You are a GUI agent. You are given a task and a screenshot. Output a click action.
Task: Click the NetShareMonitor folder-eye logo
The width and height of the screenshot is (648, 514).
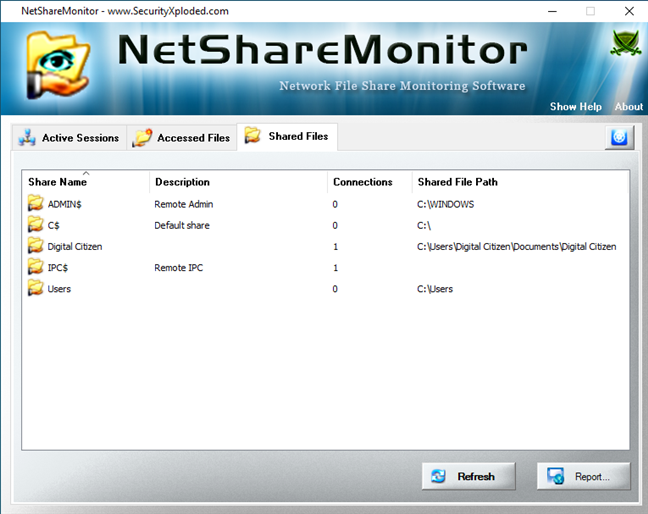[58, 65]
